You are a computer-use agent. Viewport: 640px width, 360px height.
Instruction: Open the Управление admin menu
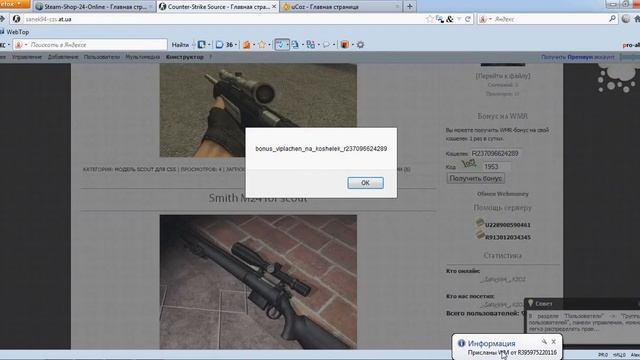(27, 57)
